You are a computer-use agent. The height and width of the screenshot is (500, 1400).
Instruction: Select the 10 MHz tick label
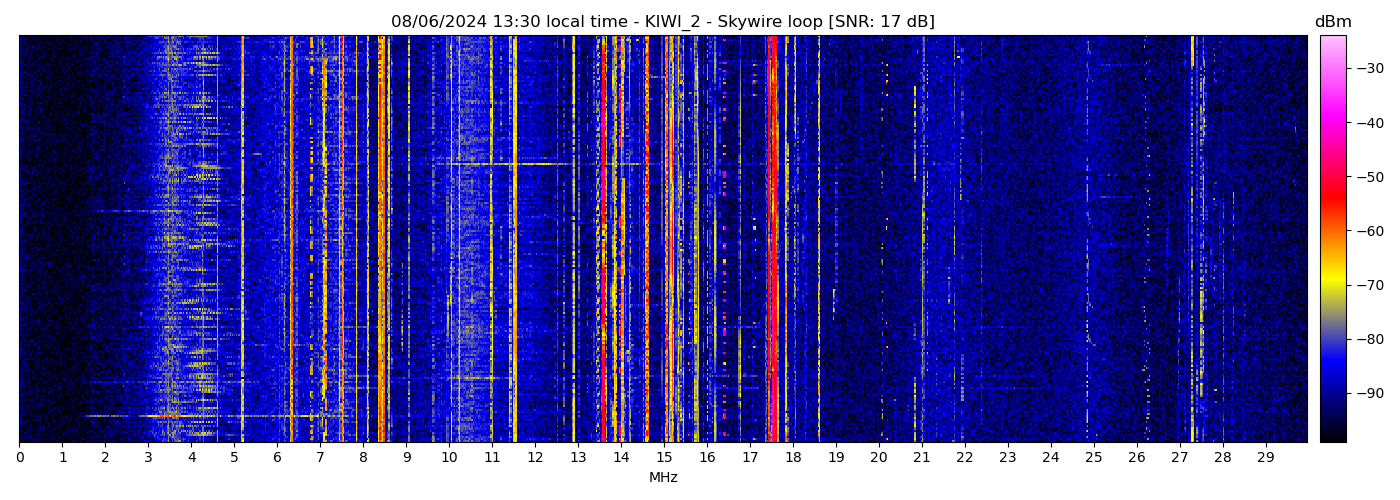pyautogui.click(x=449, y=458)
